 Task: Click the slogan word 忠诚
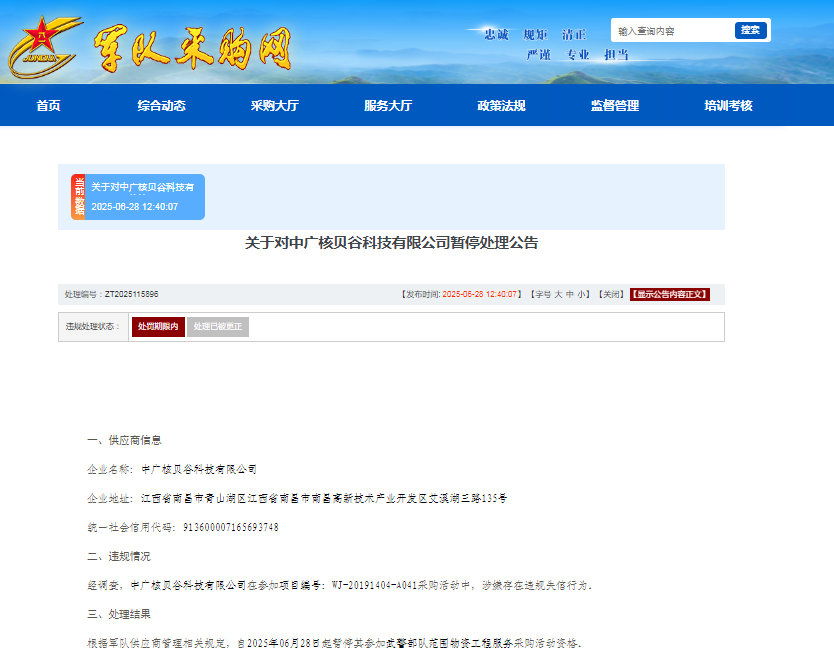point(496,35)
